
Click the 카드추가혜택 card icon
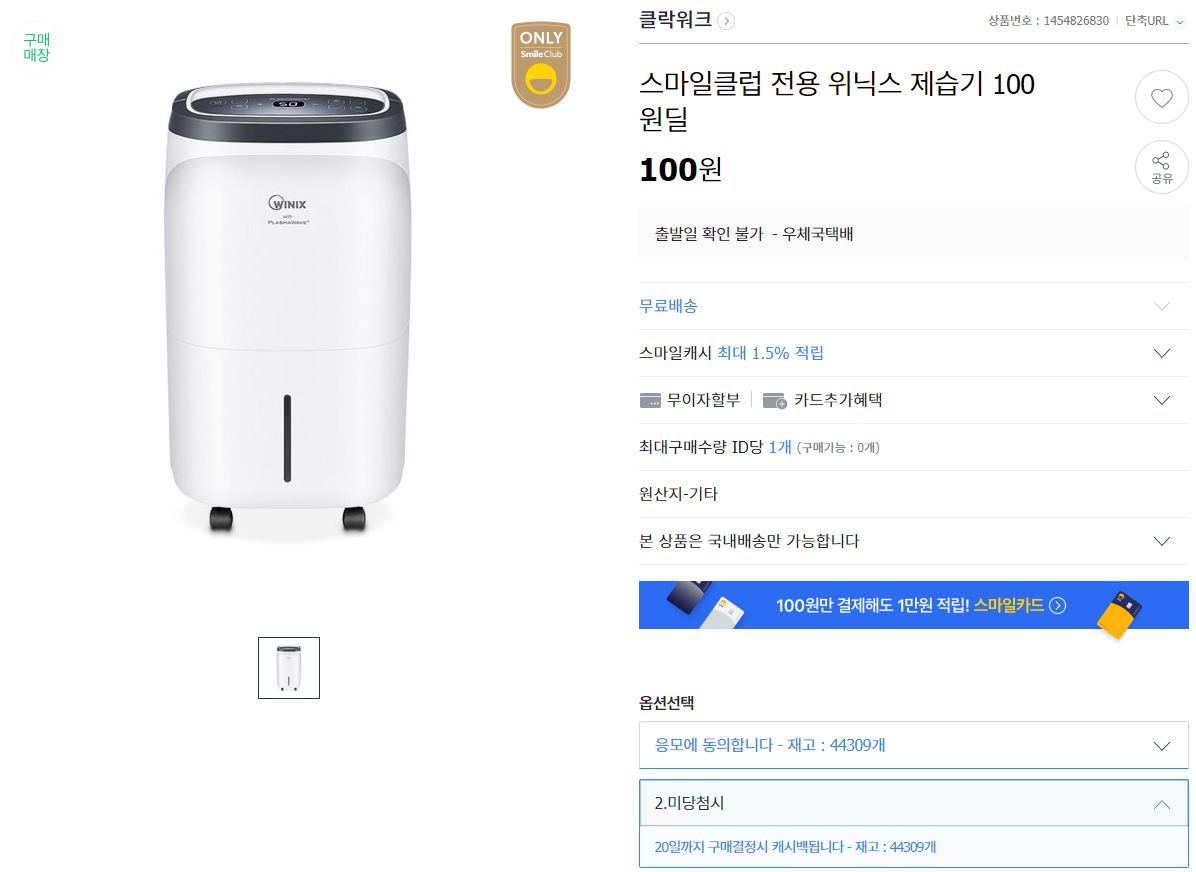(x=774, y=400)
